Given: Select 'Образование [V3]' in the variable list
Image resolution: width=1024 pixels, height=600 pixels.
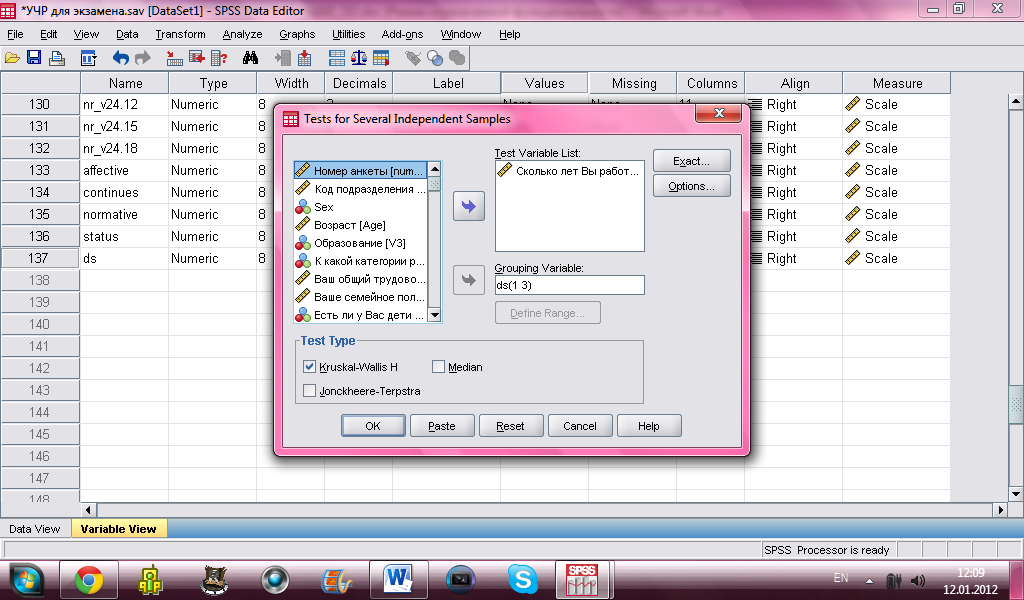Looking at the screenshot, I should tap(361, 243).
